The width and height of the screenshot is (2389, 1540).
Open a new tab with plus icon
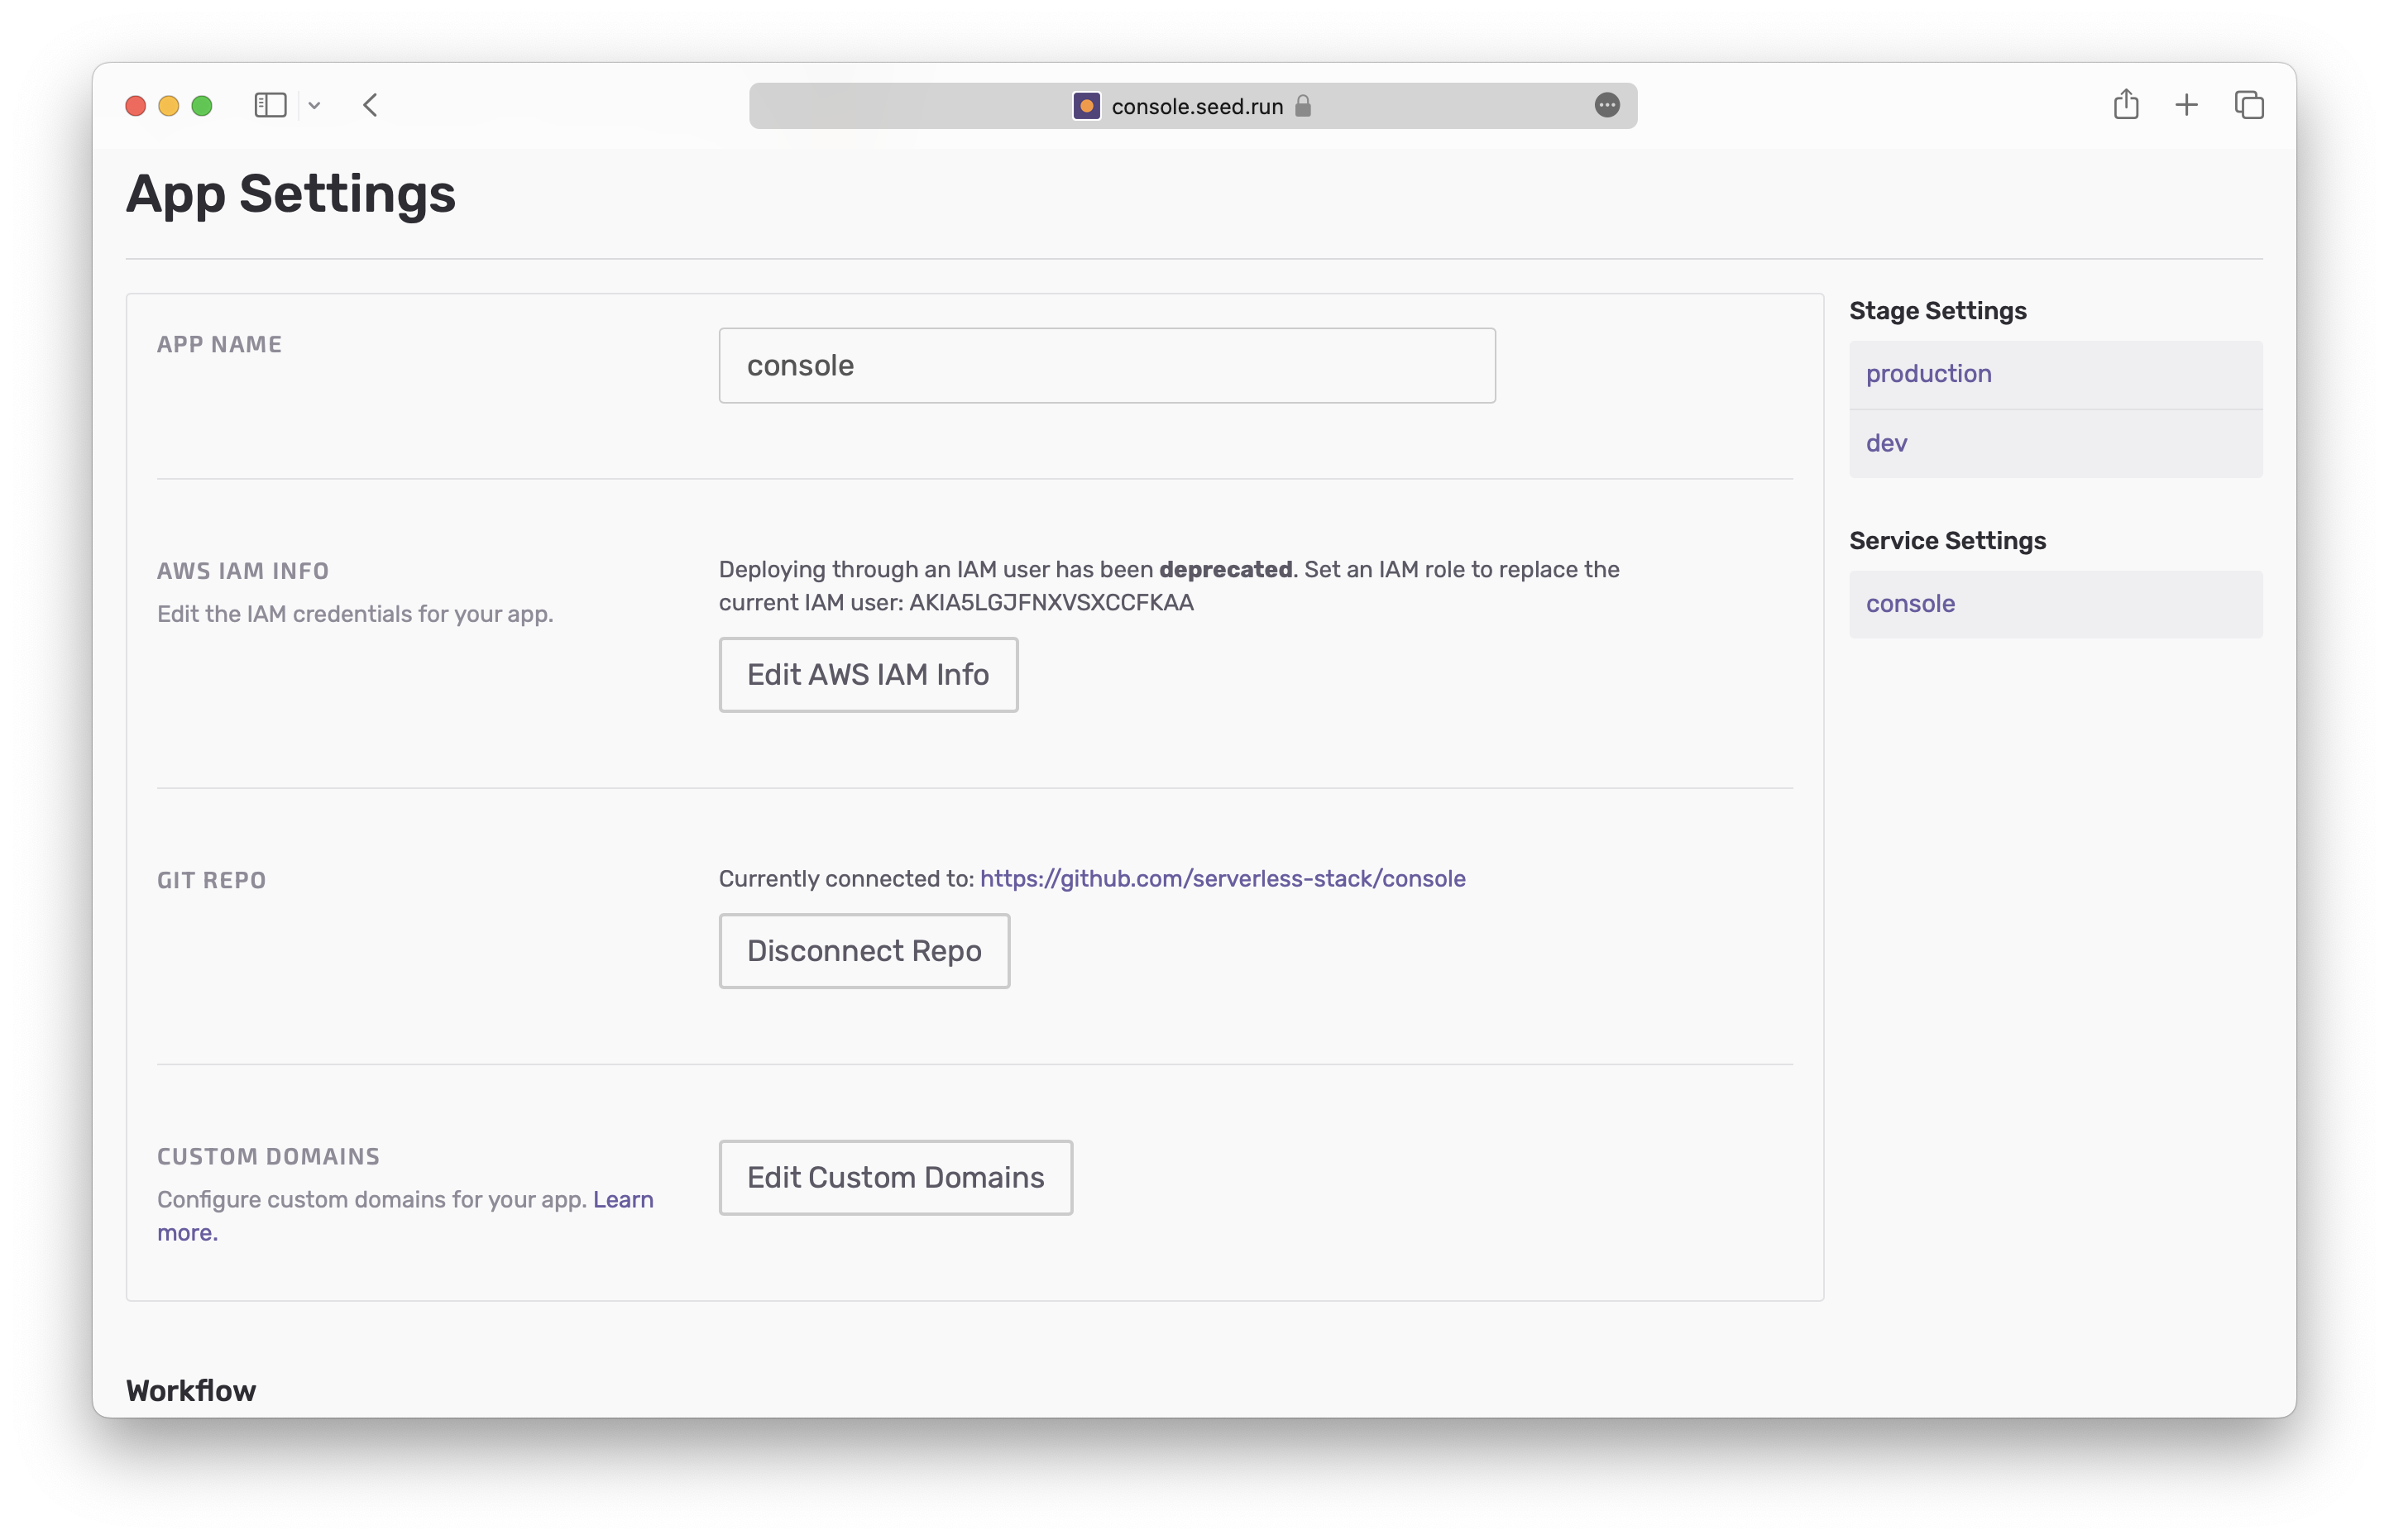click(x=2186, y=105)
